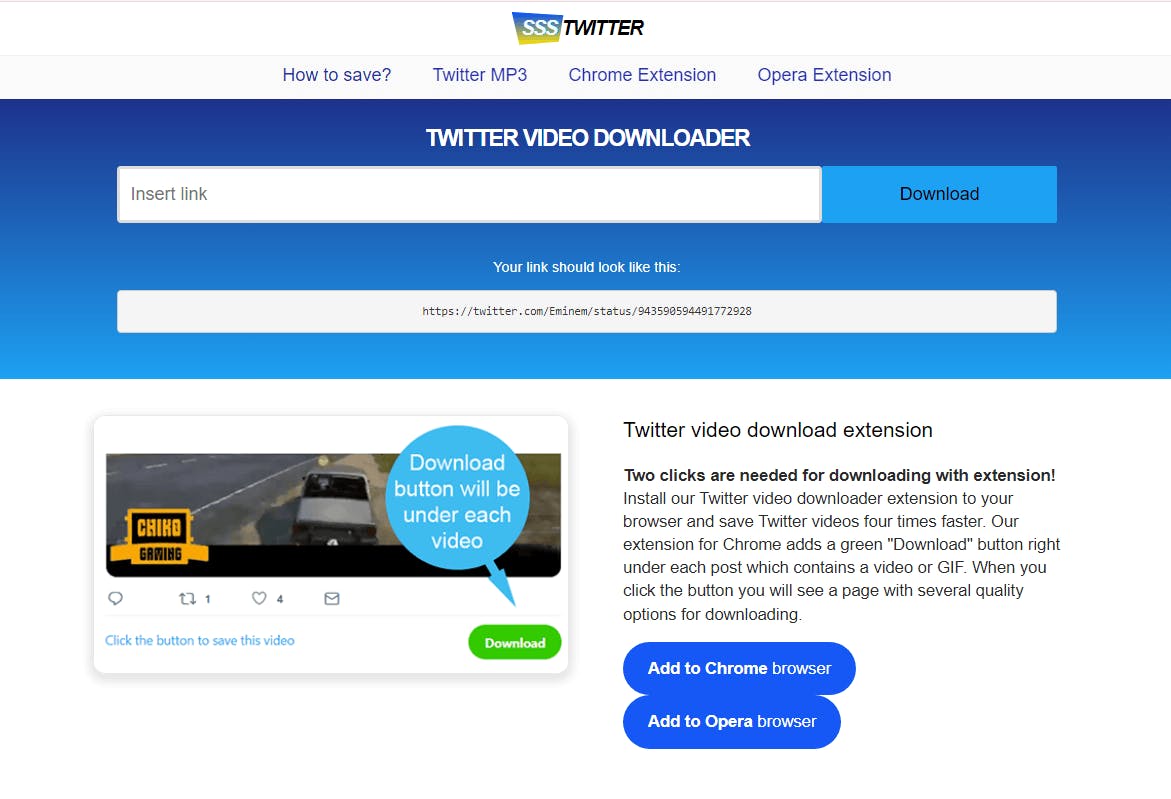This screenshot has height=799, width=1171.
Task: Click the Chiko Gaming logo badge
Action: click(159, 536)
